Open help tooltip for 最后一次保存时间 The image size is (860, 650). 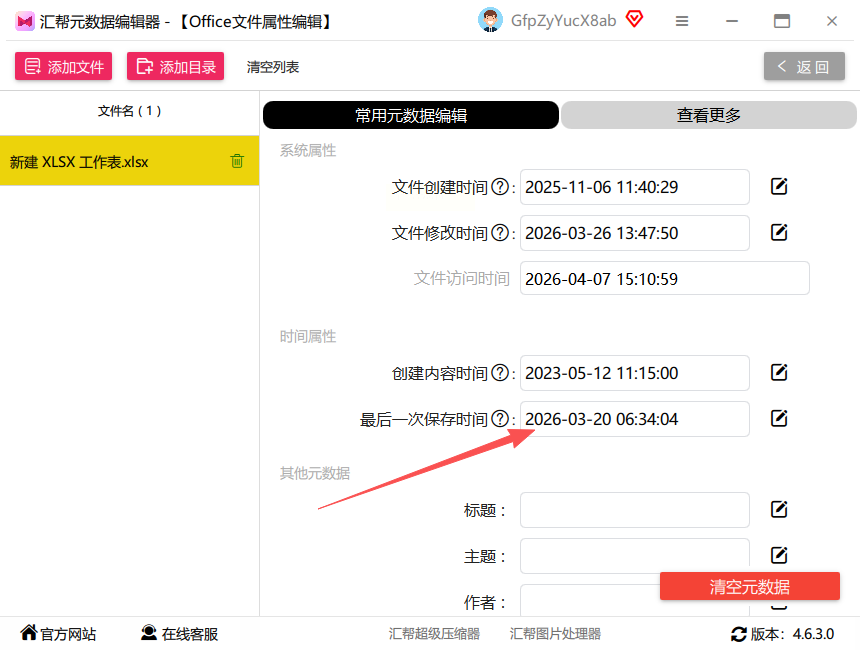coord(500,419)
